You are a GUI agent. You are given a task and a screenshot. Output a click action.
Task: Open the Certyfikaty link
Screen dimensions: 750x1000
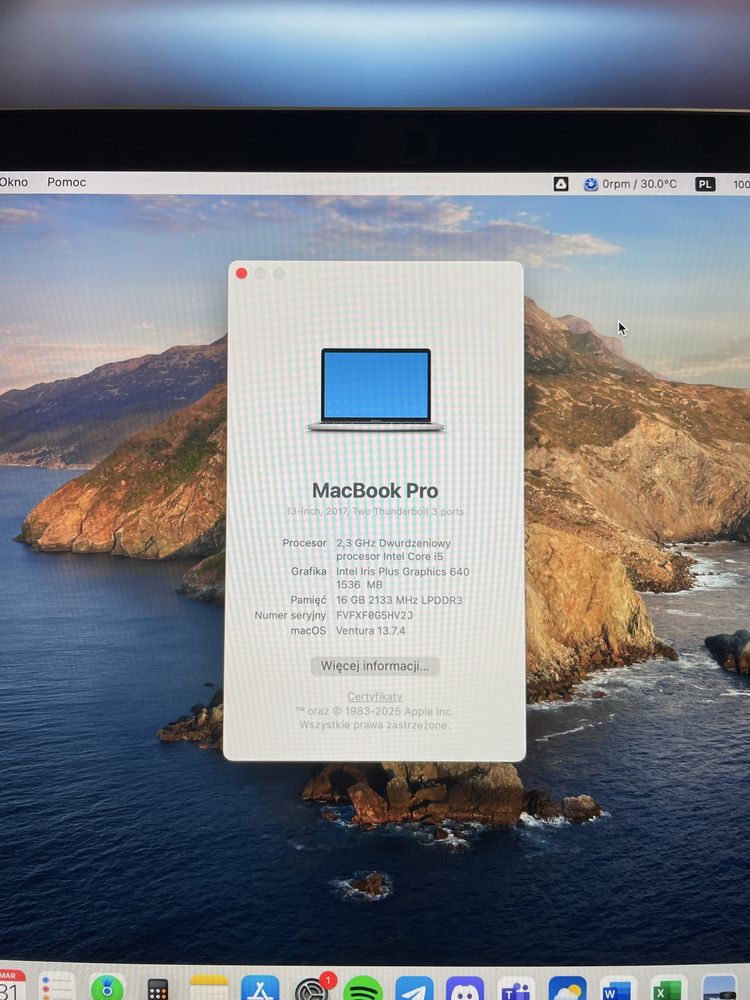click(374, 696)
